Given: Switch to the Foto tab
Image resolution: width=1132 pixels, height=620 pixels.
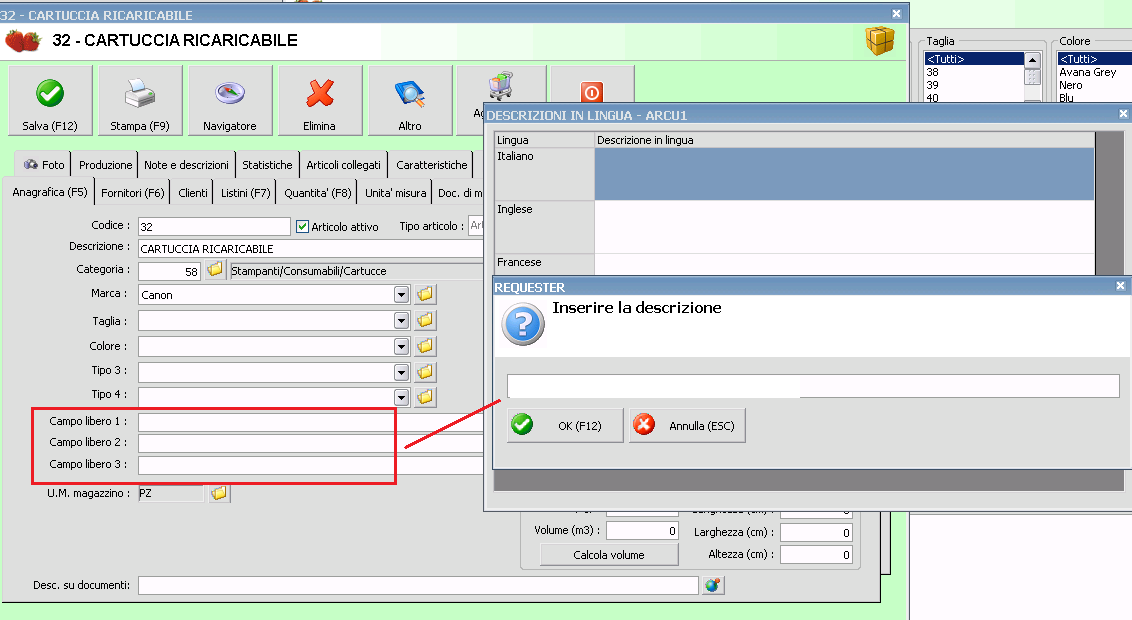Looking at the screenshot, I should pyautogui.click(x=43, y=165).
